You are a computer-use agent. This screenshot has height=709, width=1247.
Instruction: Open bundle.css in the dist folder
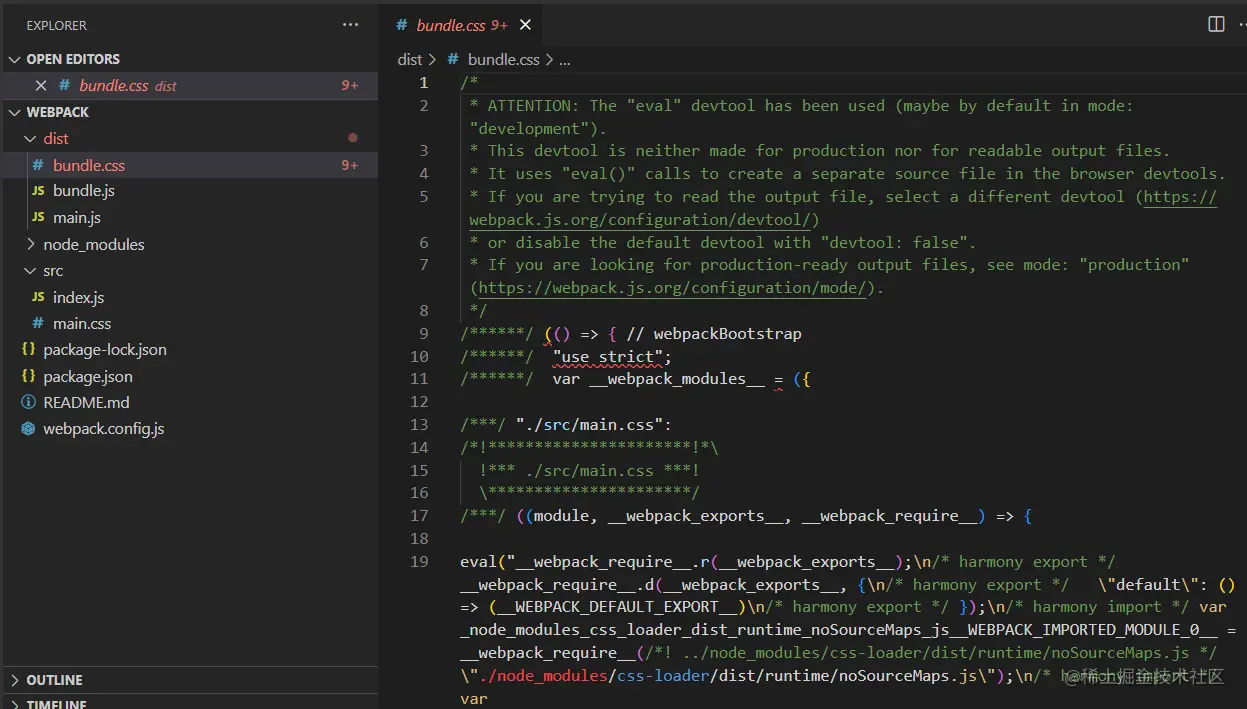click(189, 165)
